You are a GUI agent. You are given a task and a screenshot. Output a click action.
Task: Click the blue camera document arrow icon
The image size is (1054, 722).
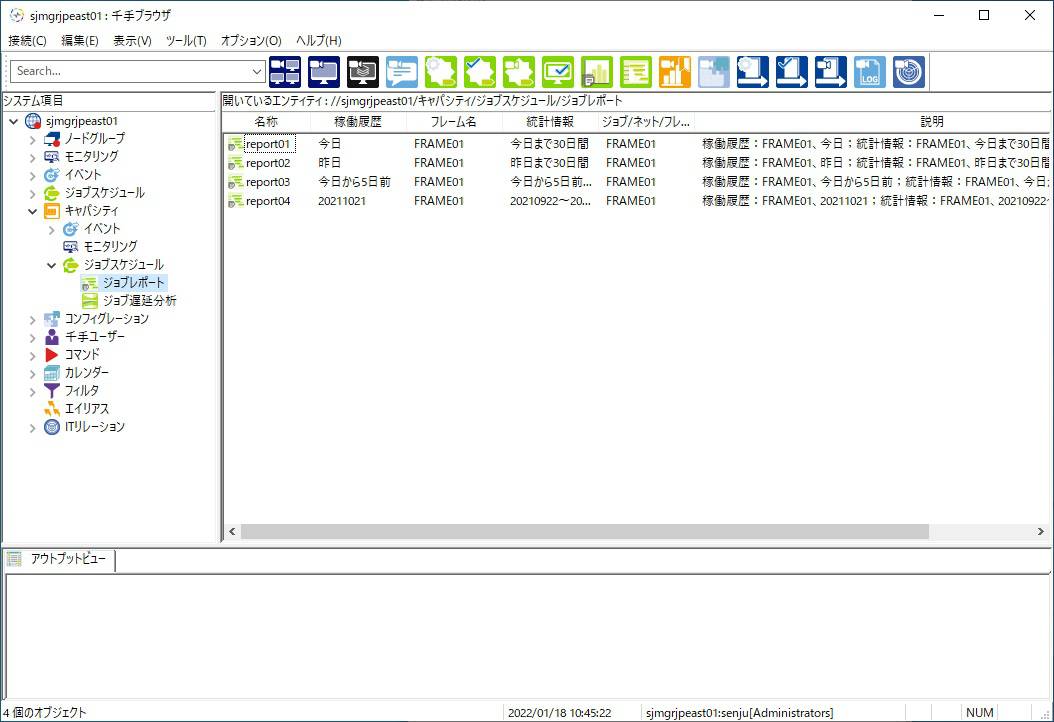[831, 72]
